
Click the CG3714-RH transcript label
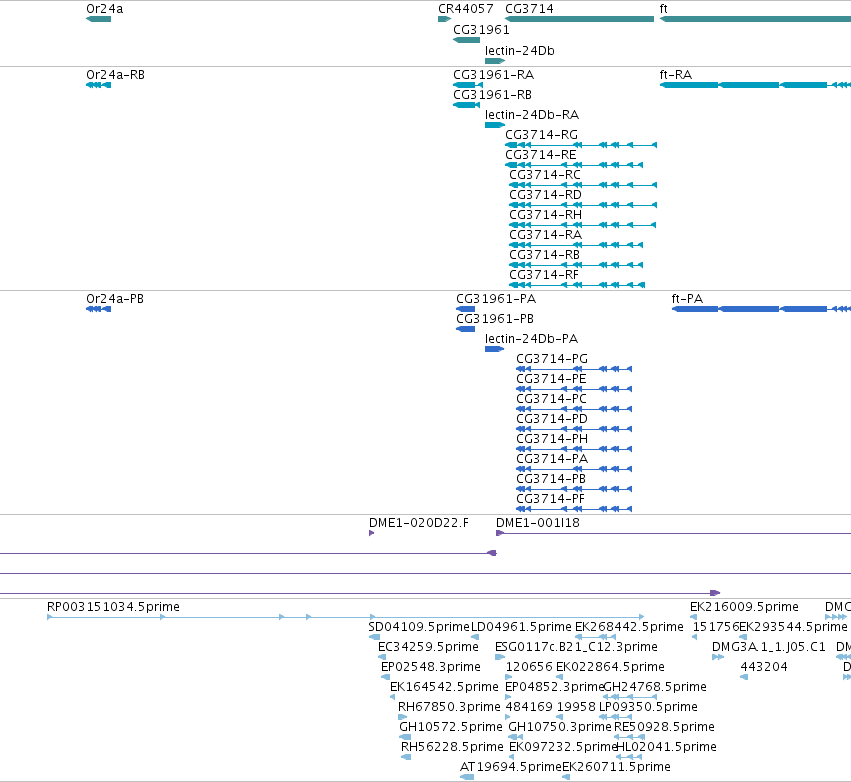pos(545,215)
